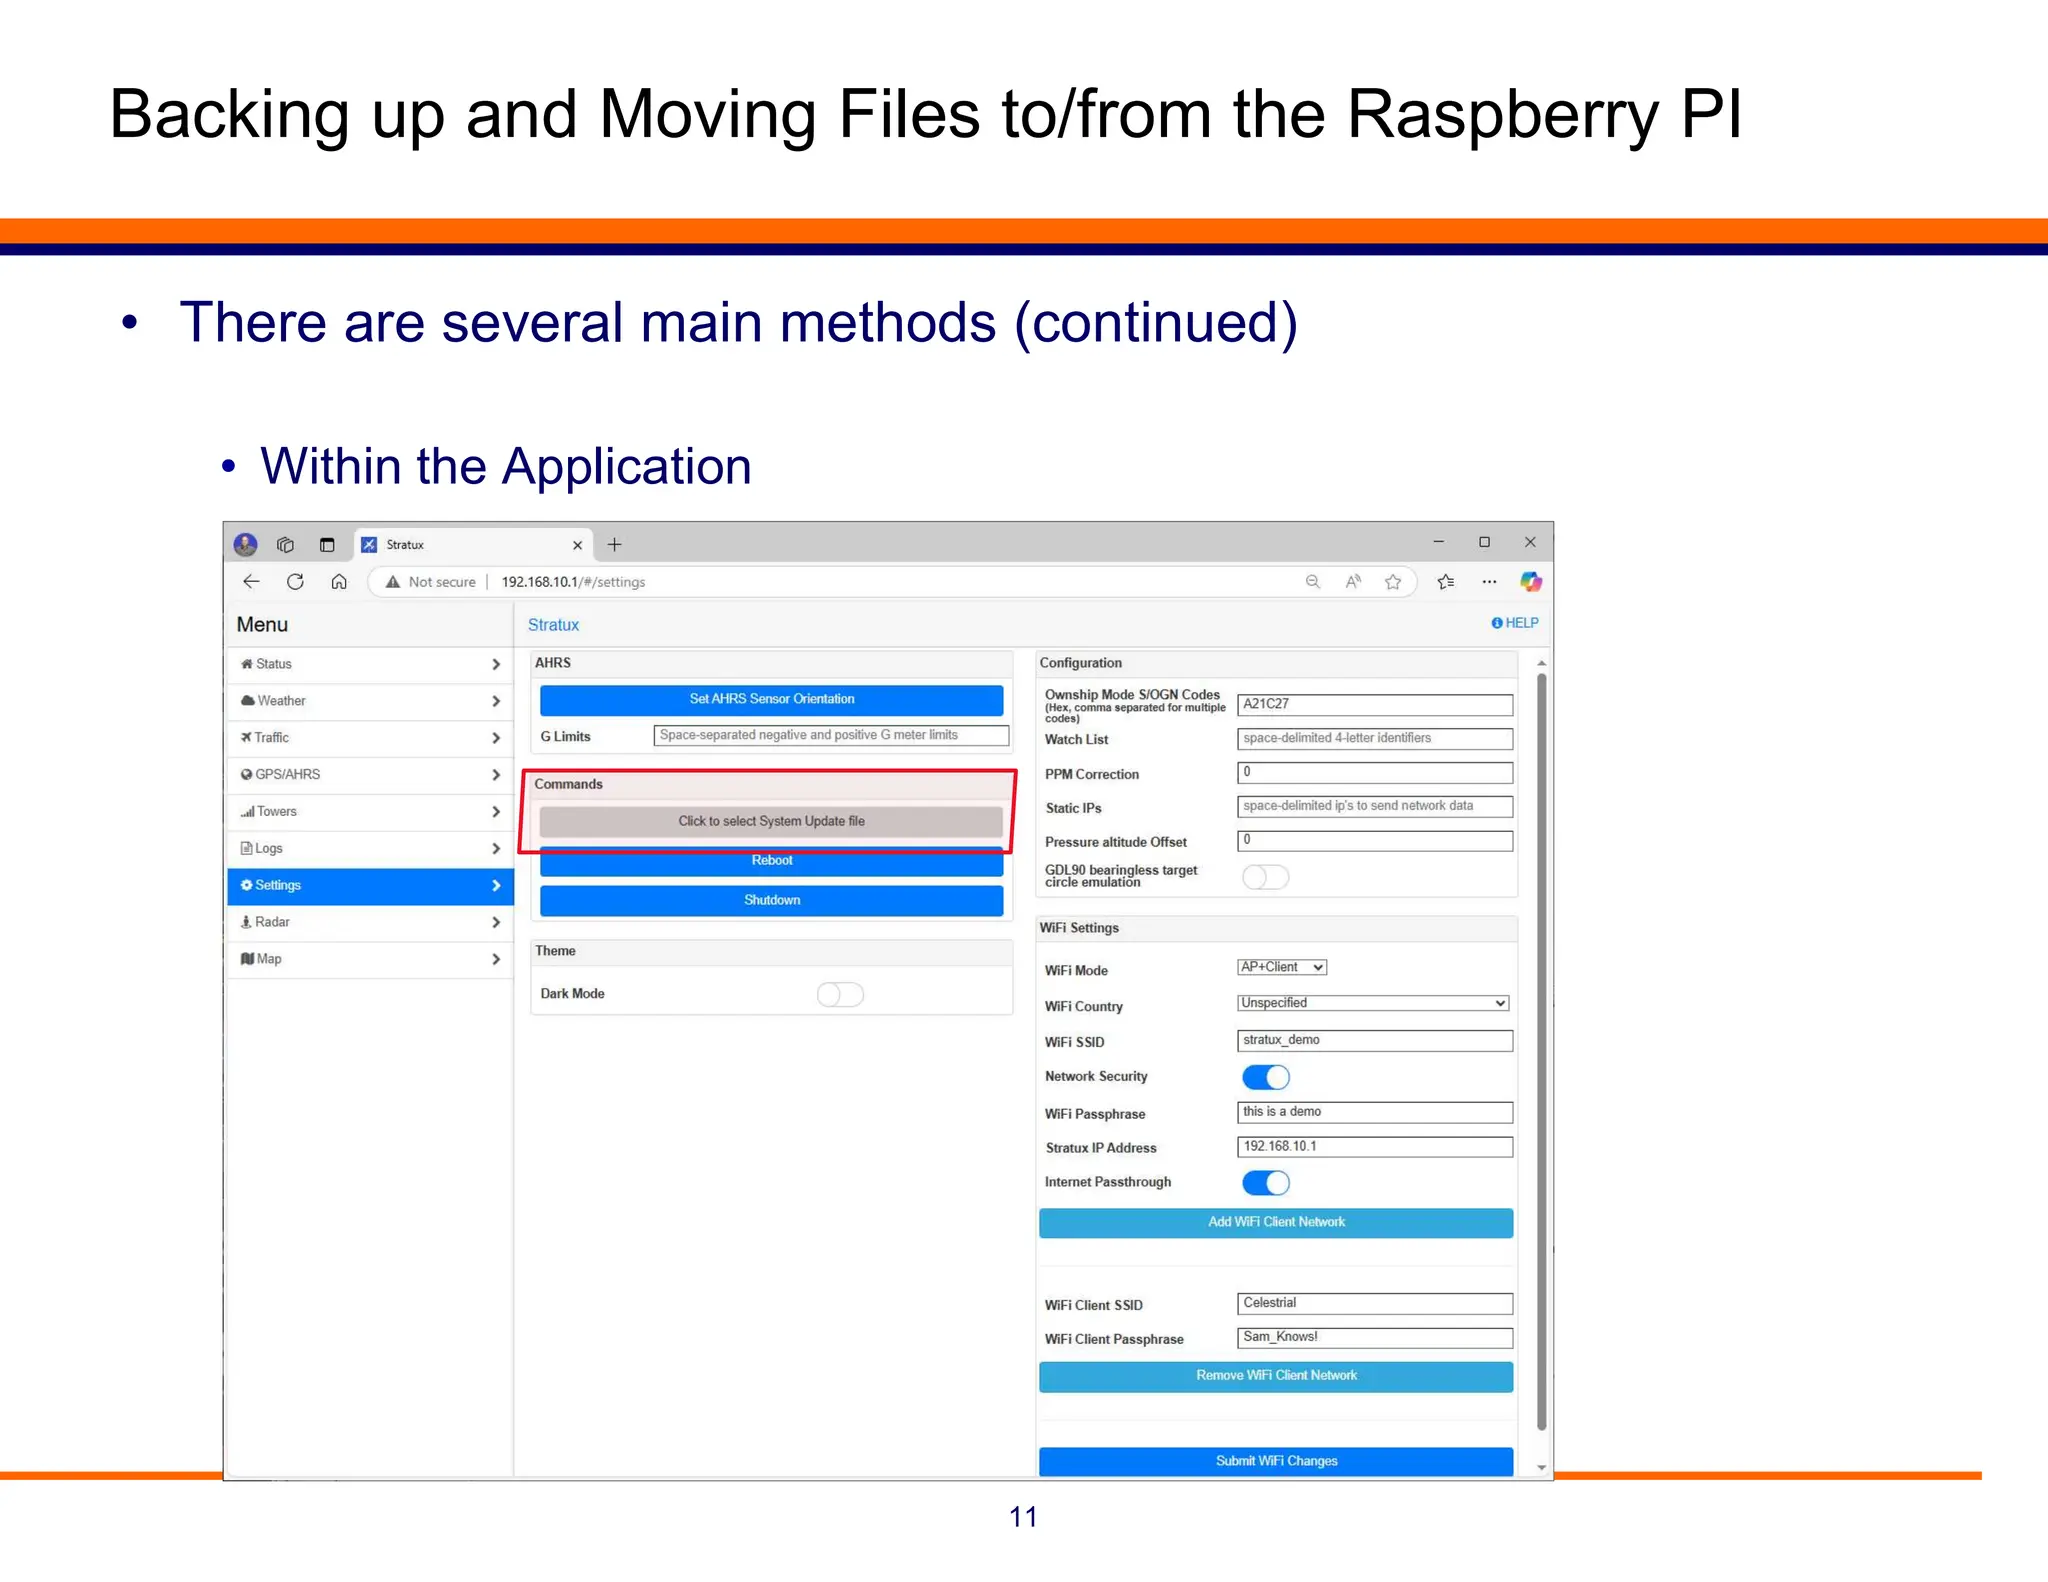Click the chevron on Weather row
This screenshot has height=1582, width=2048.
coord(496,701)
